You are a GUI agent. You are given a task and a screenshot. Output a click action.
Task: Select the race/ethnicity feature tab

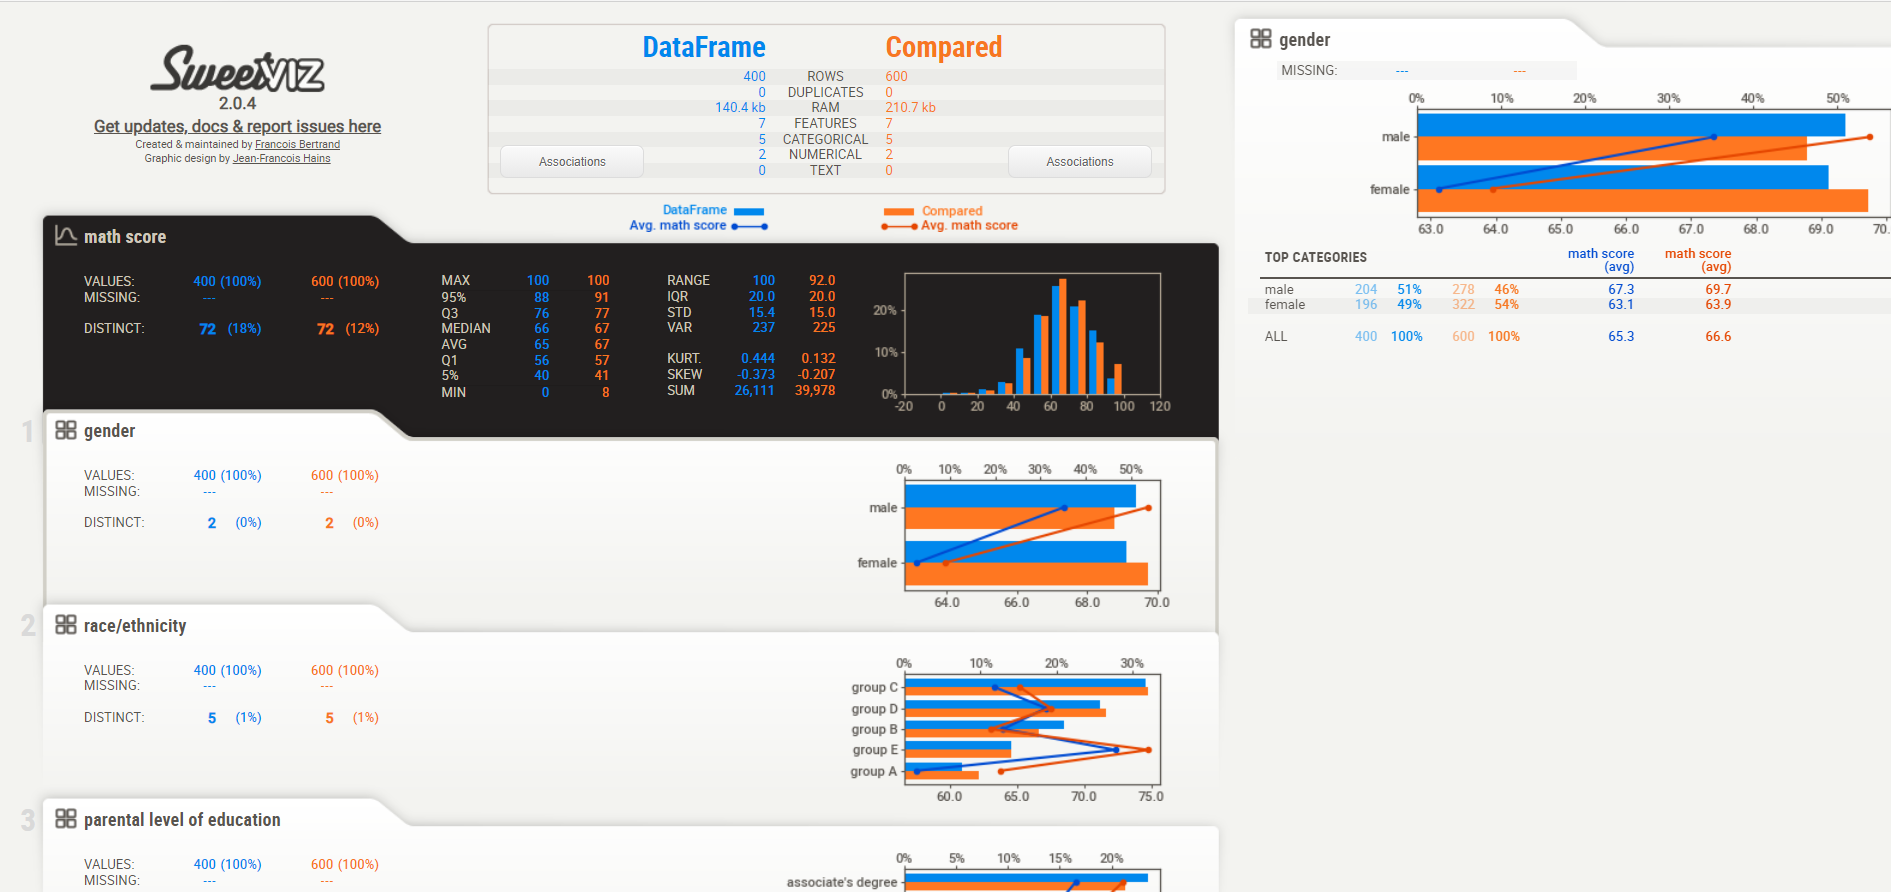coord(135,626)
